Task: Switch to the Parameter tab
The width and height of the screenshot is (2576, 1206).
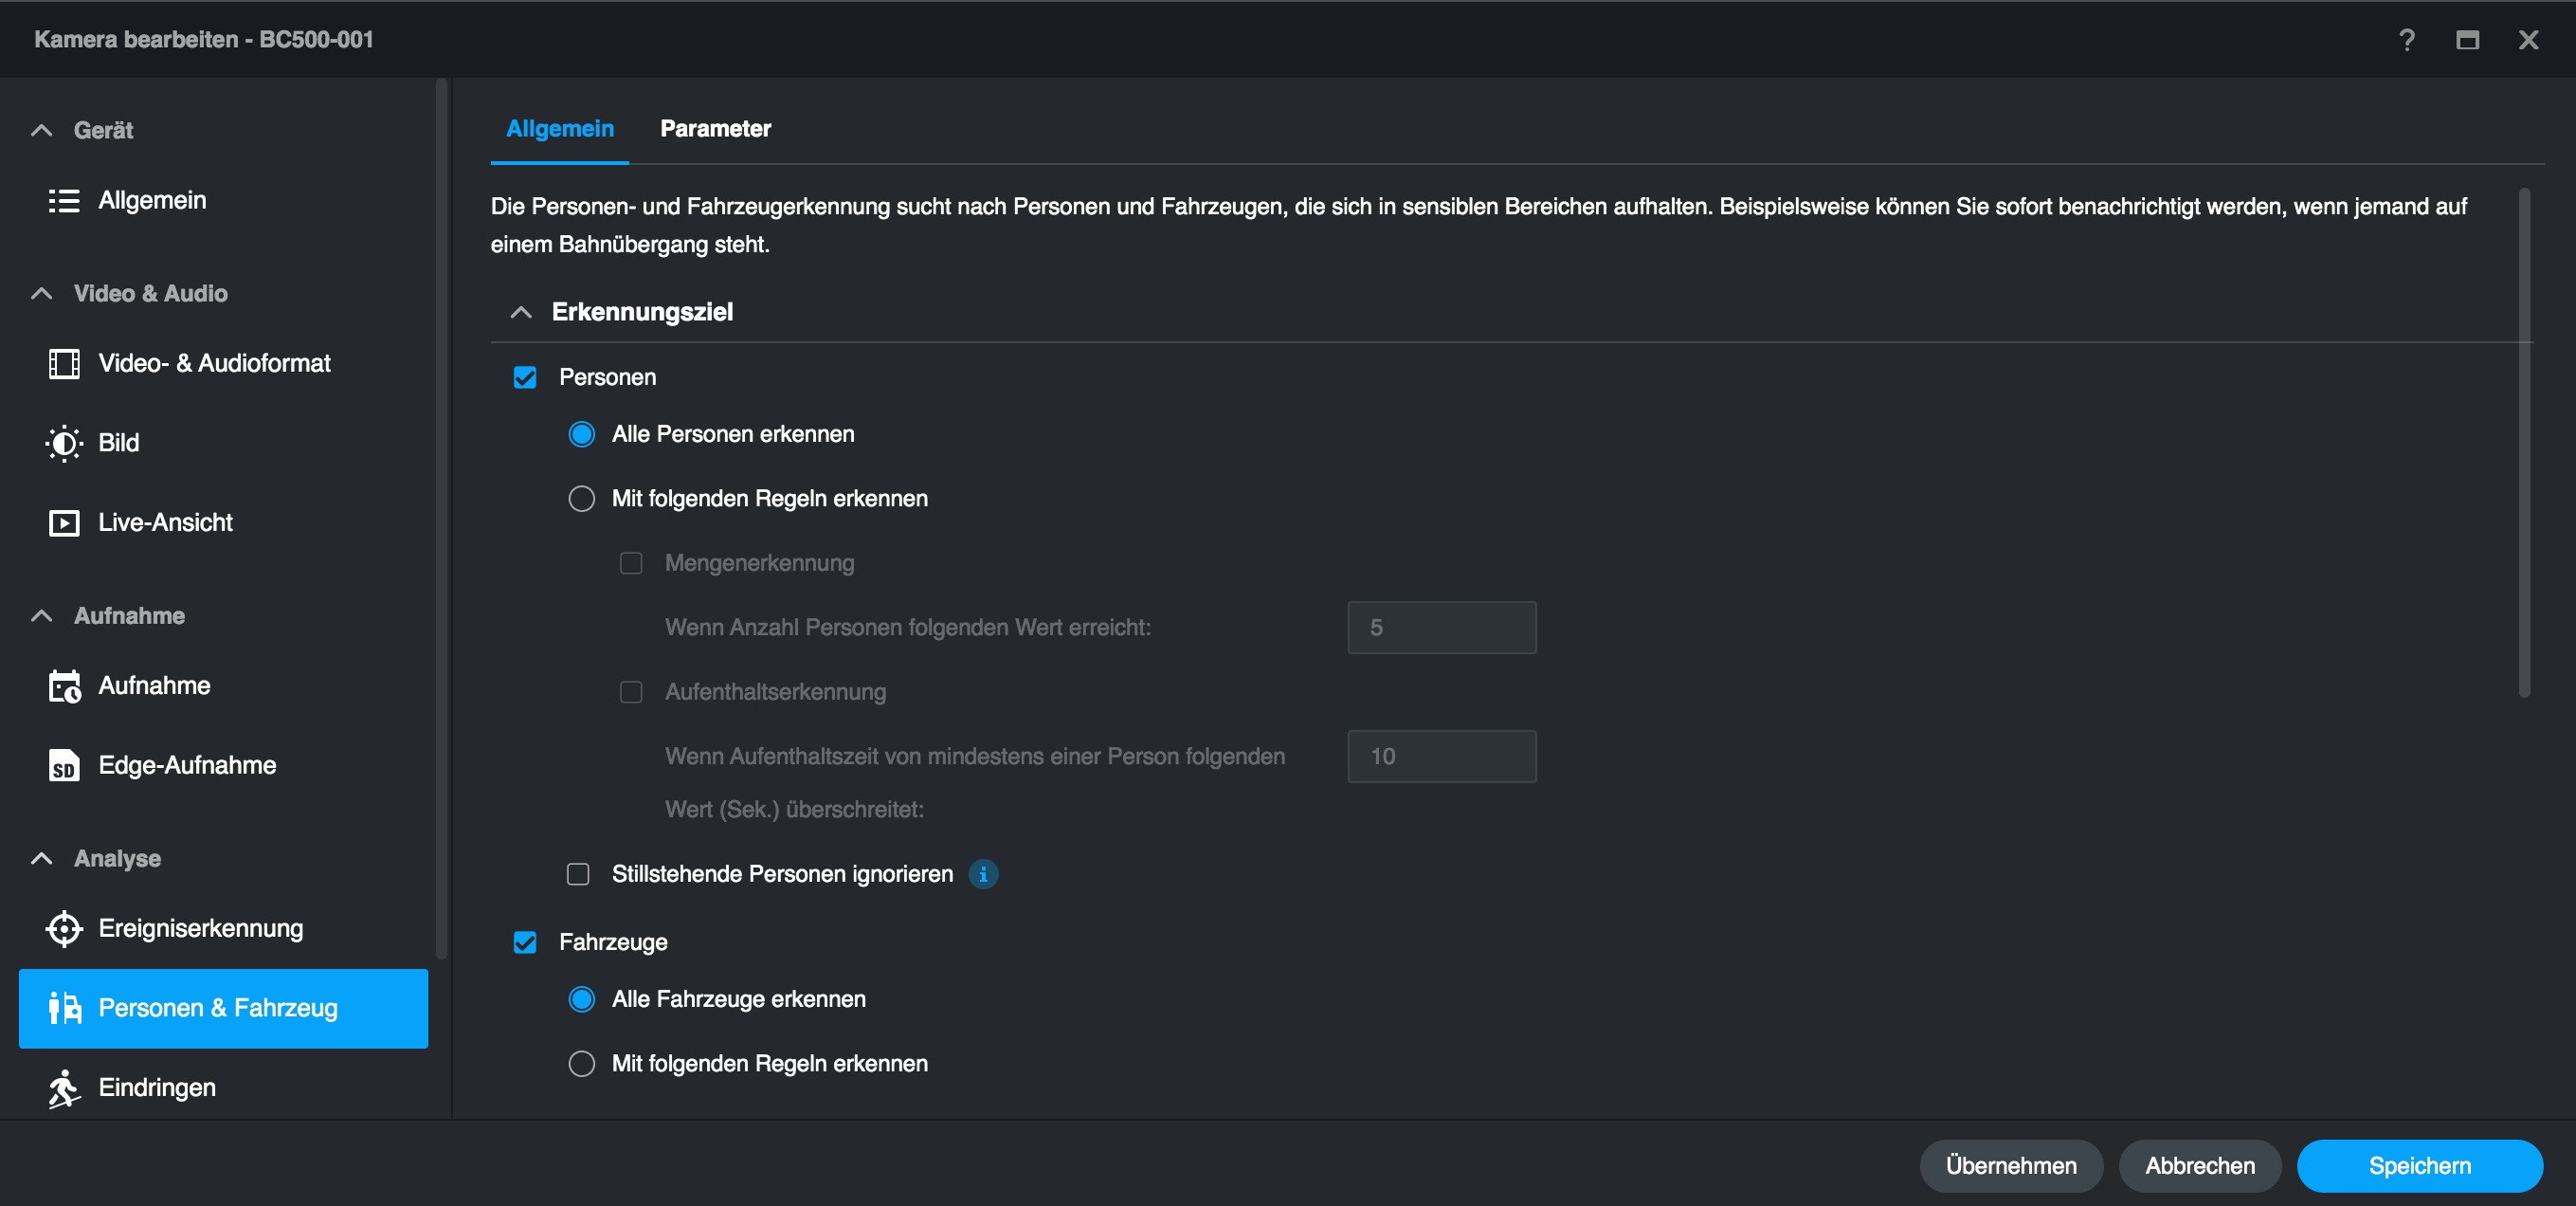Action: pos(715,128)
